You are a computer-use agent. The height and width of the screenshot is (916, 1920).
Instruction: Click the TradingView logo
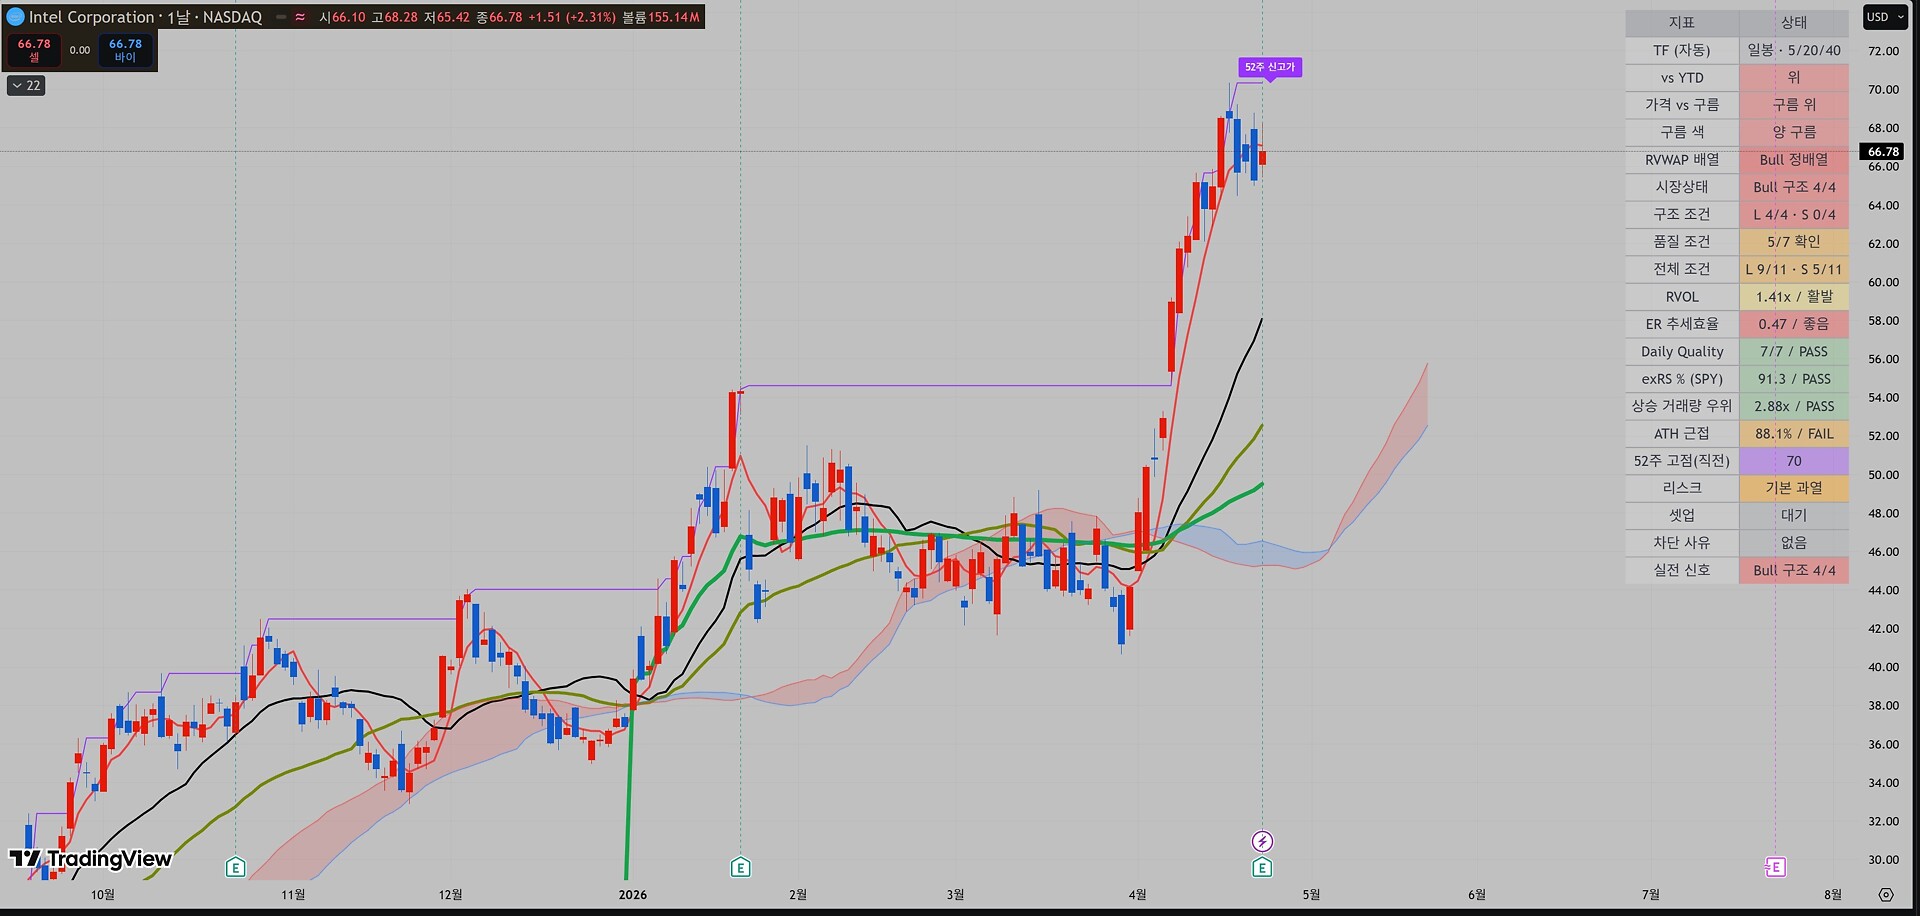coord(90,858)
